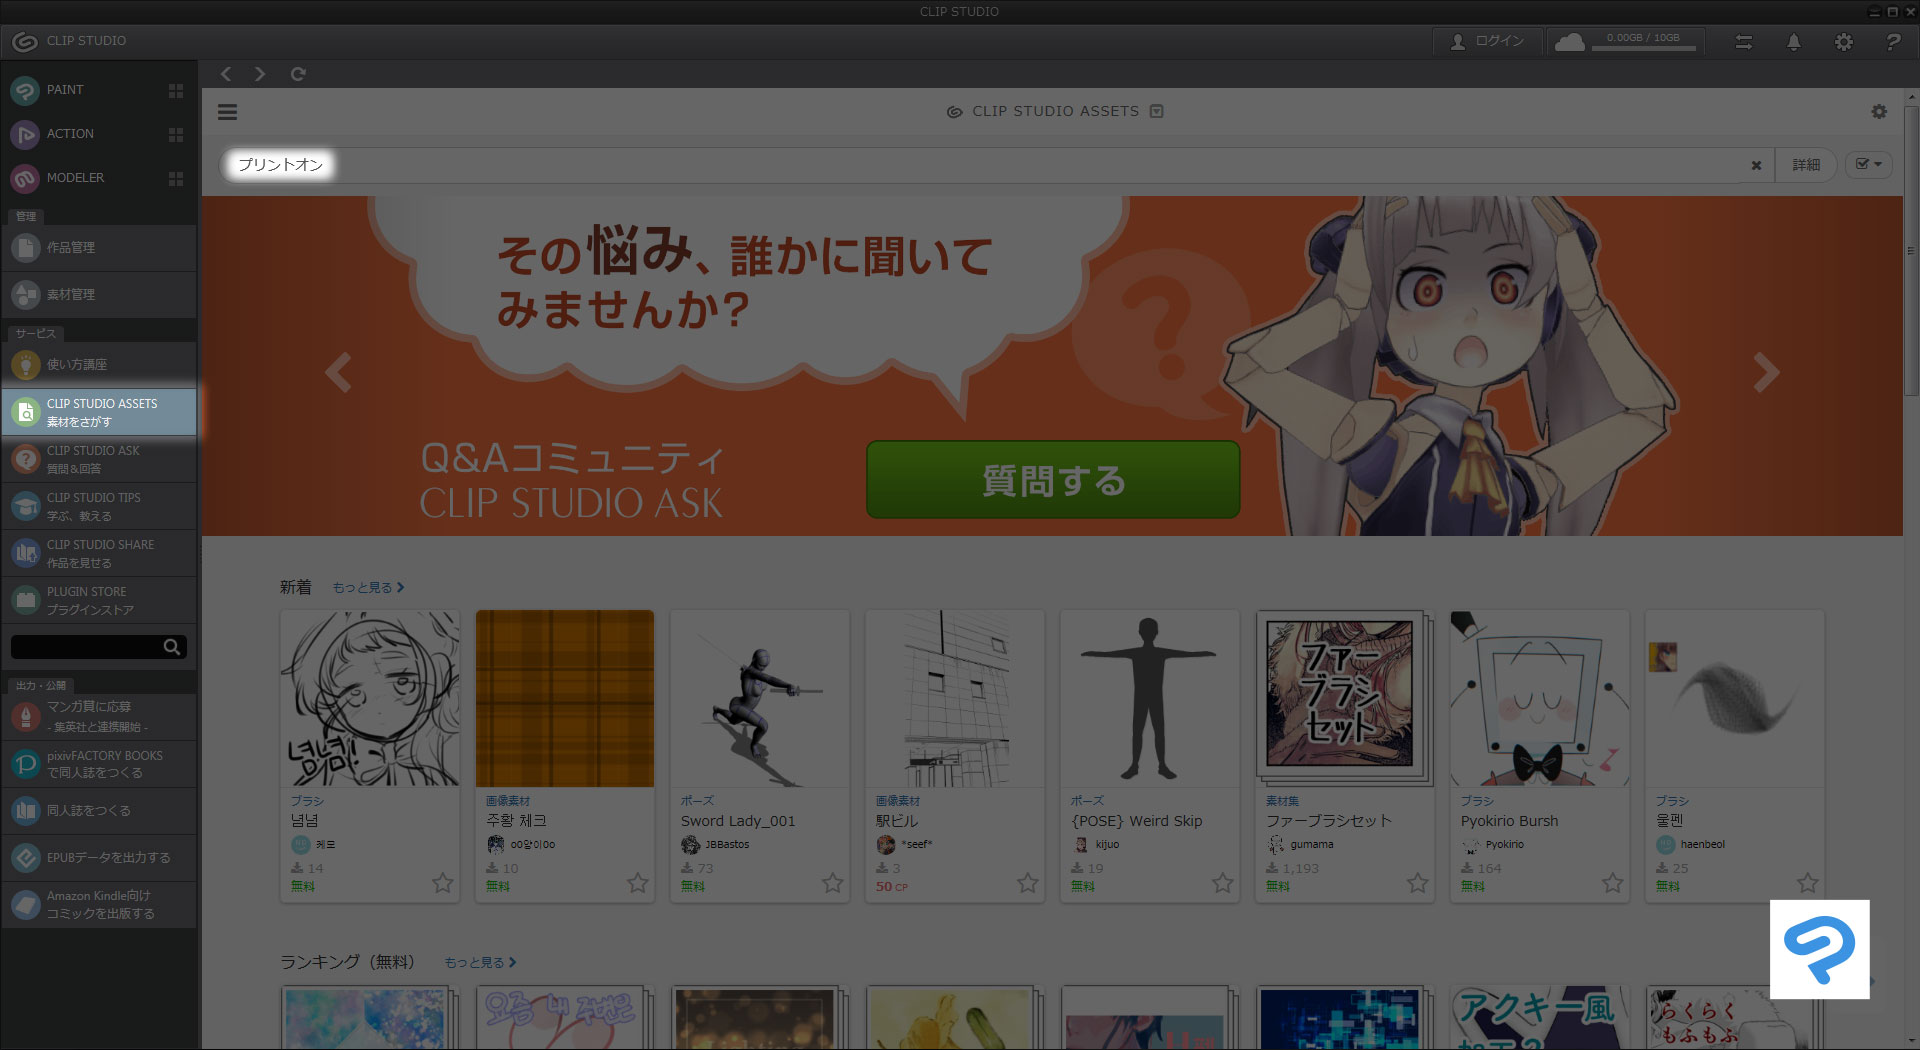Click the ログイン login button

click(x=1488, y=42)
